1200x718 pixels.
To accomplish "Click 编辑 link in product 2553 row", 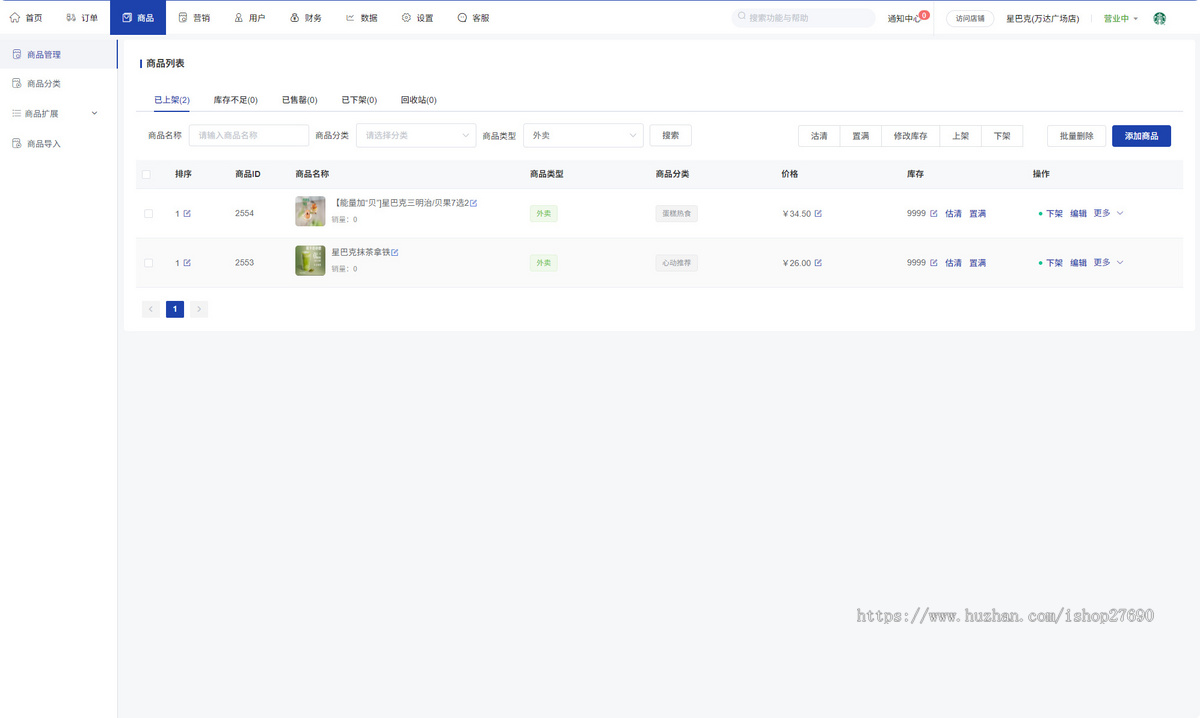I will pos(1078,263).
